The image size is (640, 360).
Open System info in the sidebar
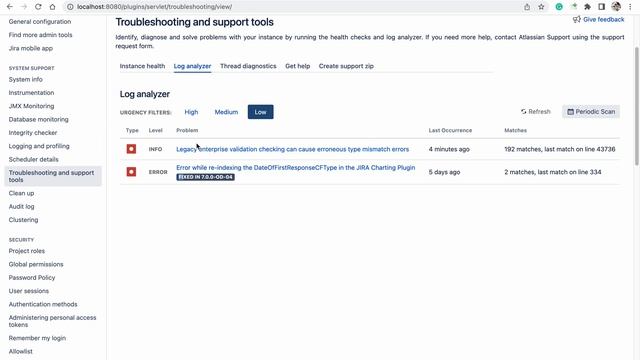click(x=26, y=79)
